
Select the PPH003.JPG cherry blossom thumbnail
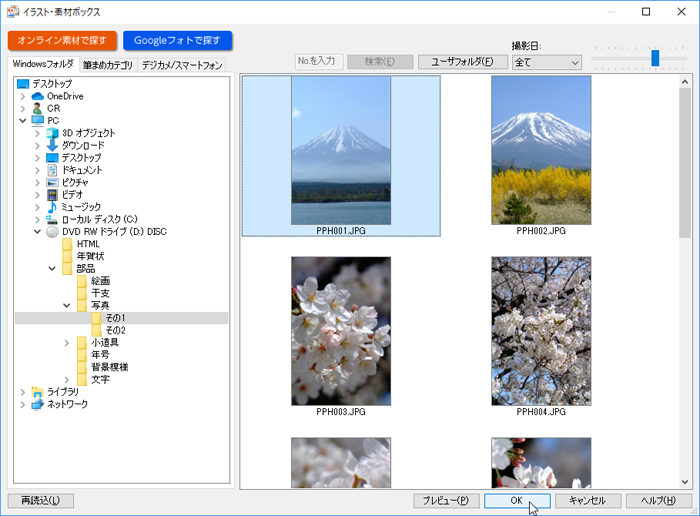(x=341, y=331)
